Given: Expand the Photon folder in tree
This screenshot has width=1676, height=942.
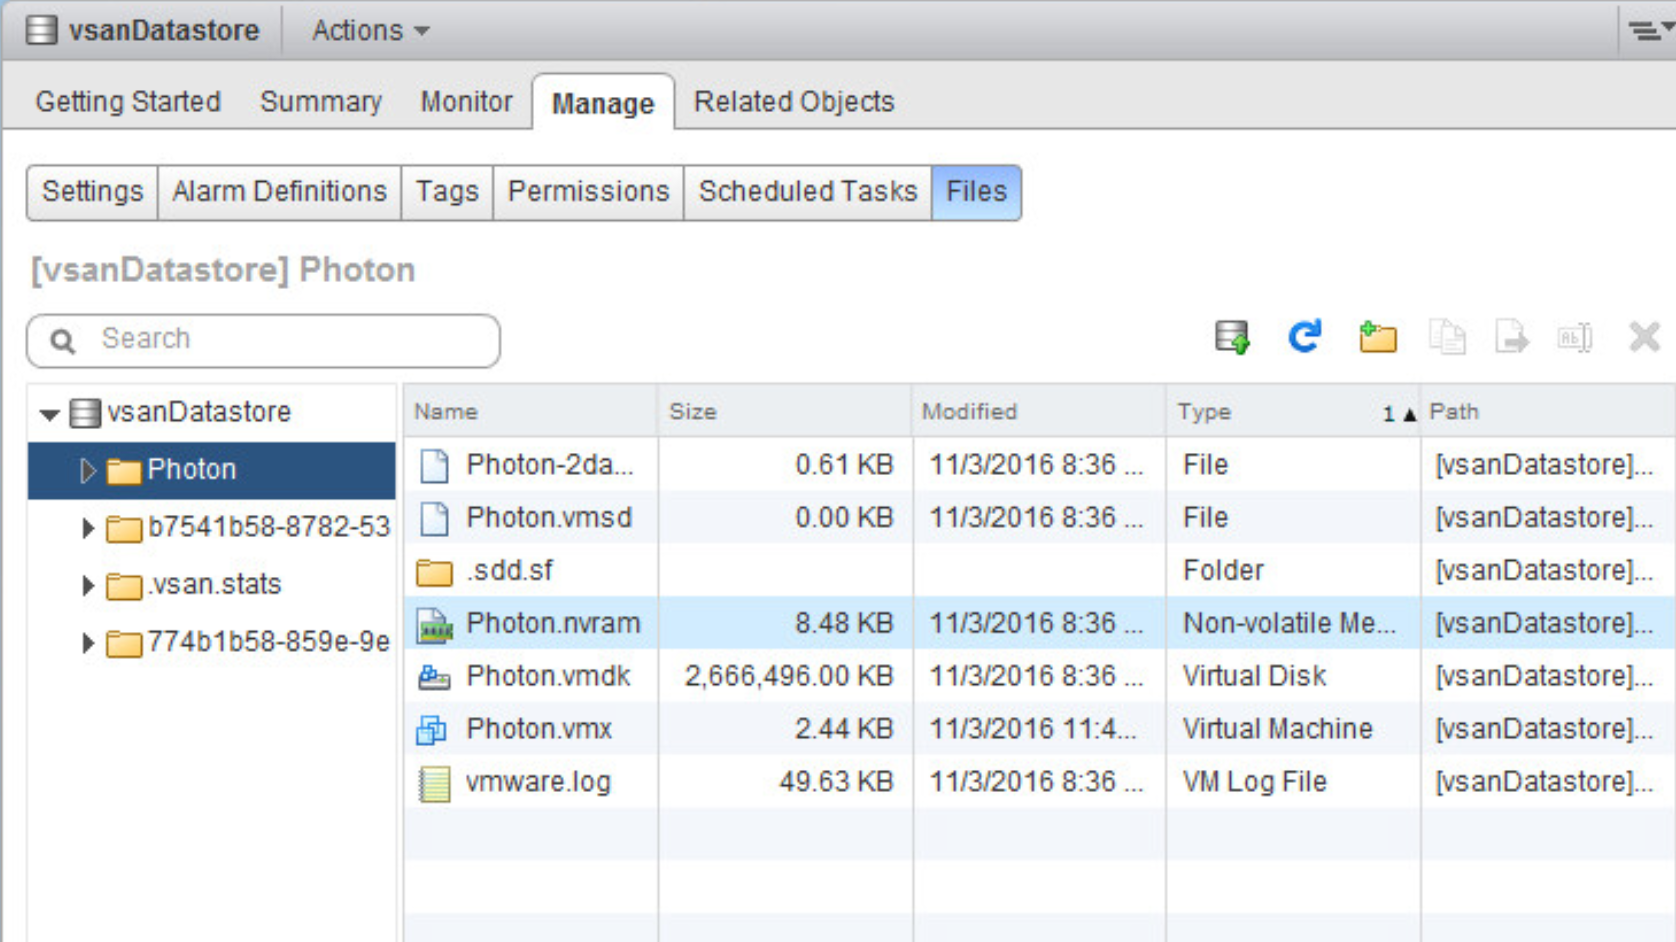Looking at the screenshot, I should tap(87, 470).
